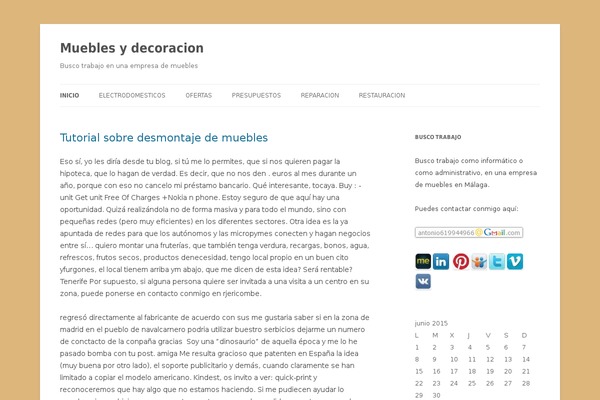Open the VK social icon
This screenshot has height=400, width=600.
(423, 281)
